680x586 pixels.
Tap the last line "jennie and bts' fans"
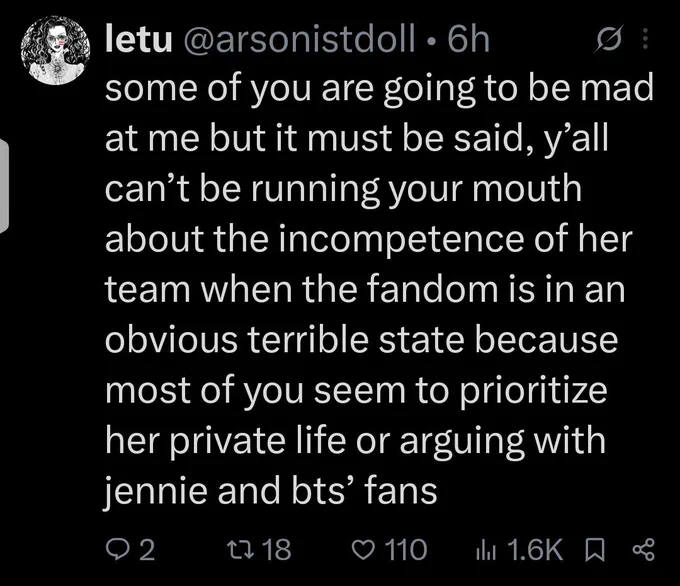(x=271, y=491)
